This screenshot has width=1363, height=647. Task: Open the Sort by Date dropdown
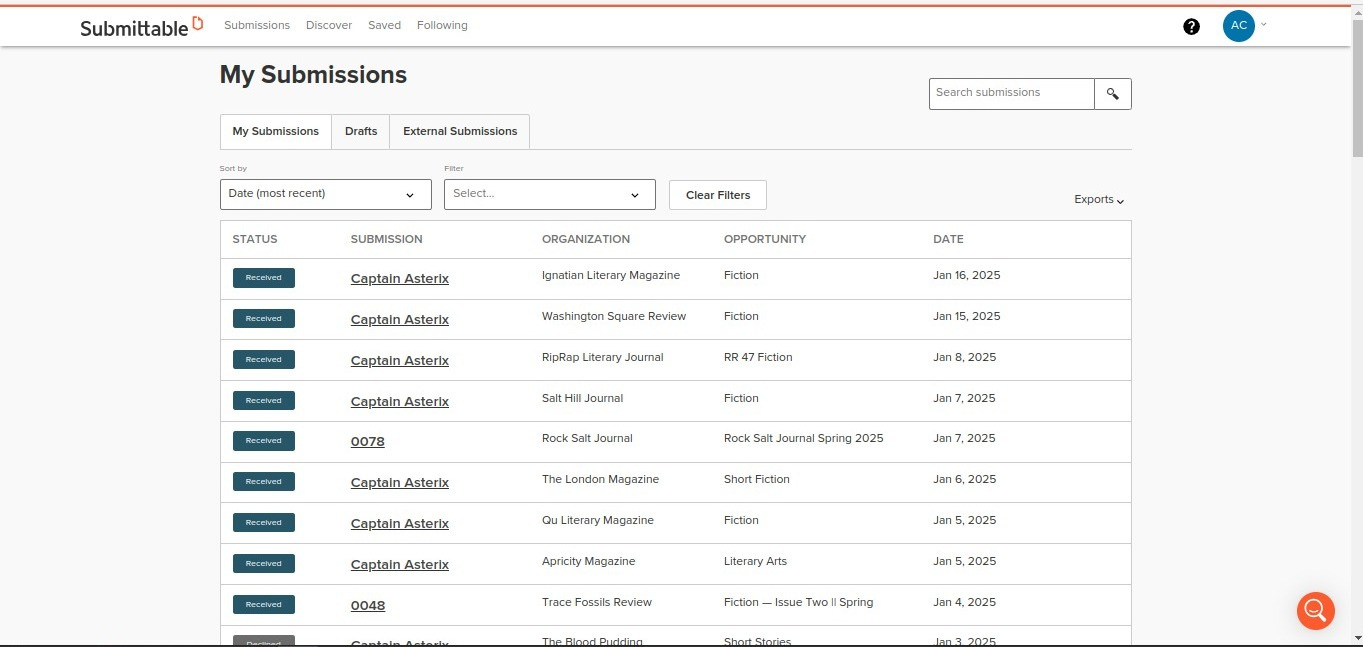(x=325, y=194)
